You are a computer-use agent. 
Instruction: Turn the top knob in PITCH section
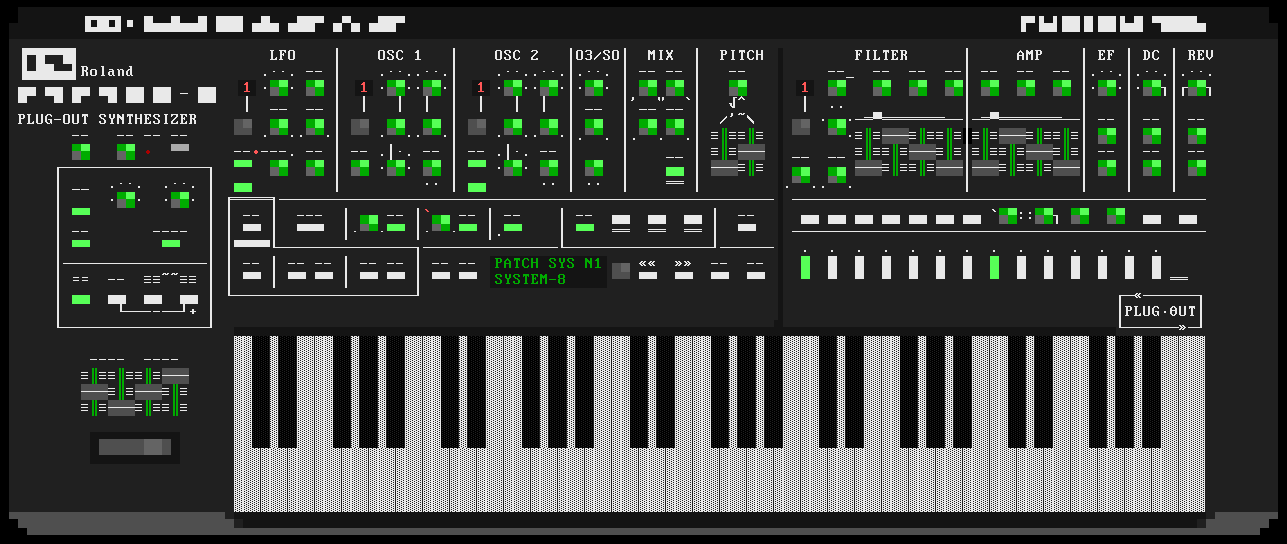(739, 88)
